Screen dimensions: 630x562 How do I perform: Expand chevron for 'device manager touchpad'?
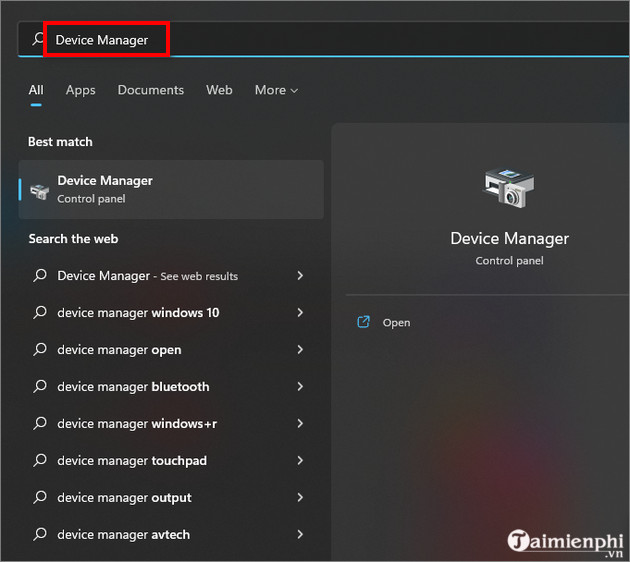(300, 460)
